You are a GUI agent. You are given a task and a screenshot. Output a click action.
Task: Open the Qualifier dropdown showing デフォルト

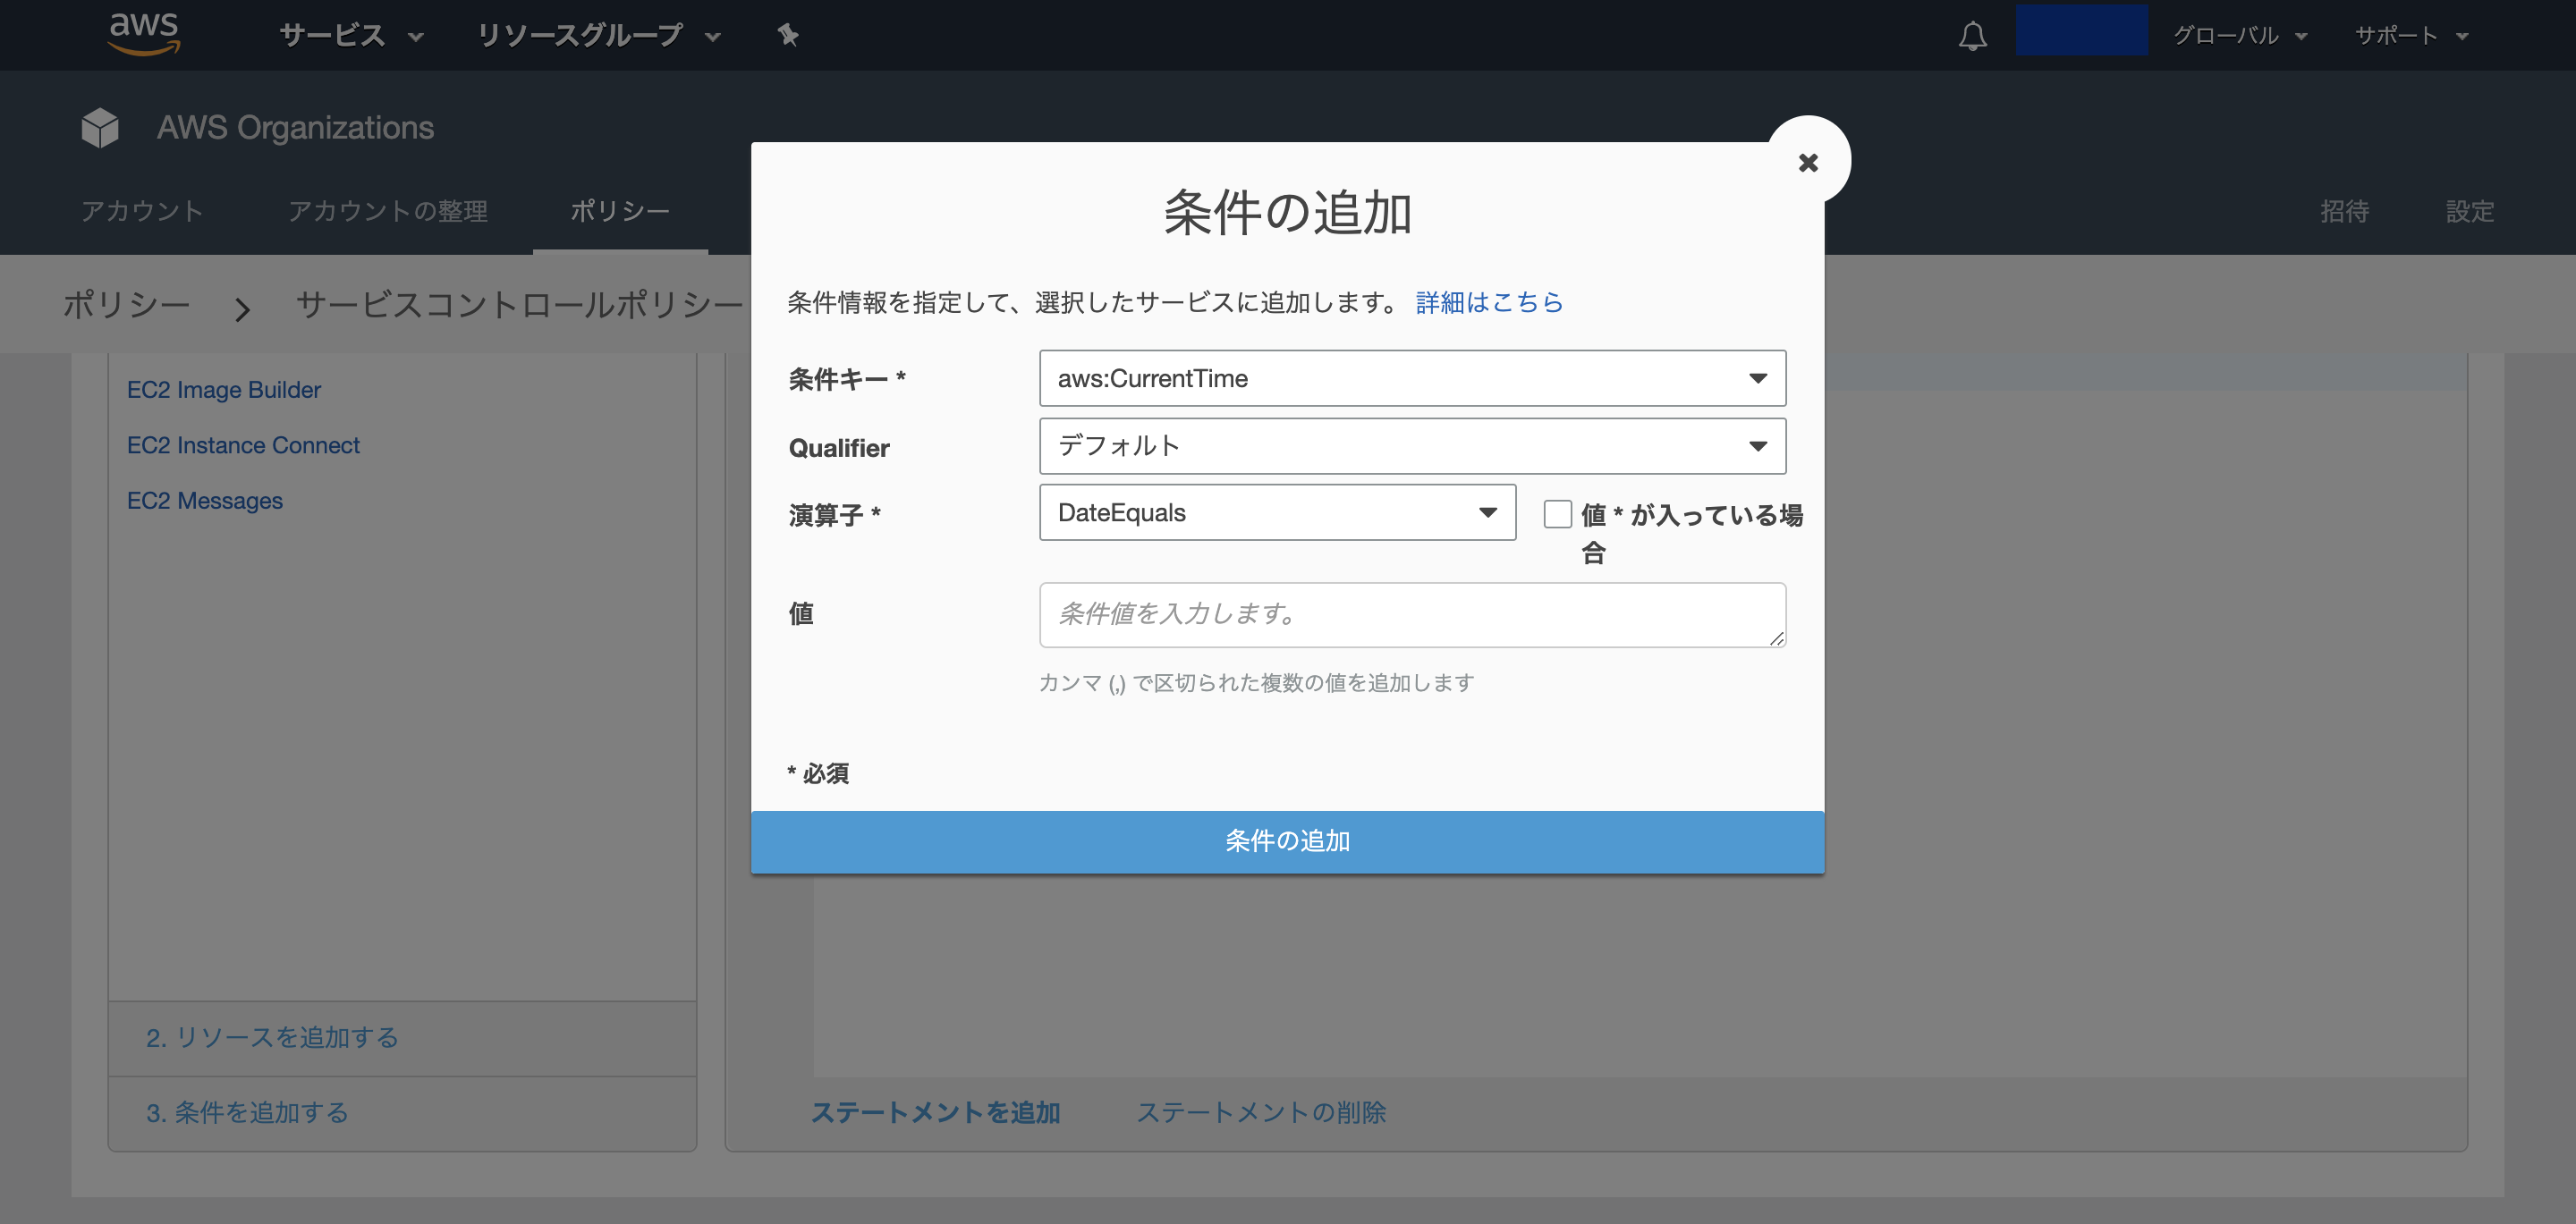point(1412,446)
